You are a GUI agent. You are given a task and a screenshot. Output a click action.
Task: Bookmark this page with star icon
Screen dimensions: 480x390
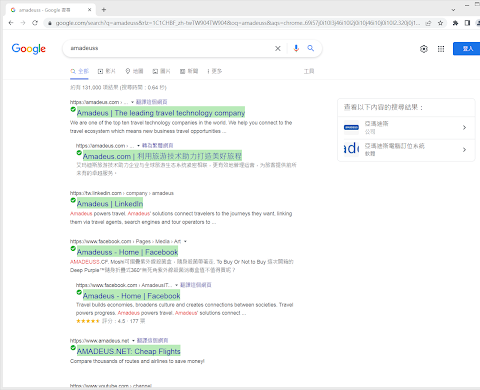pyautogui.click(x=440, y=23)
